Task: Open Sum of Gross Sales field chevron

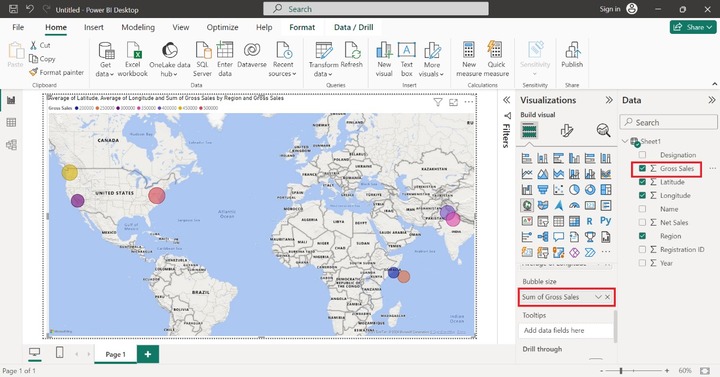Action: click(x=598, y=297)
